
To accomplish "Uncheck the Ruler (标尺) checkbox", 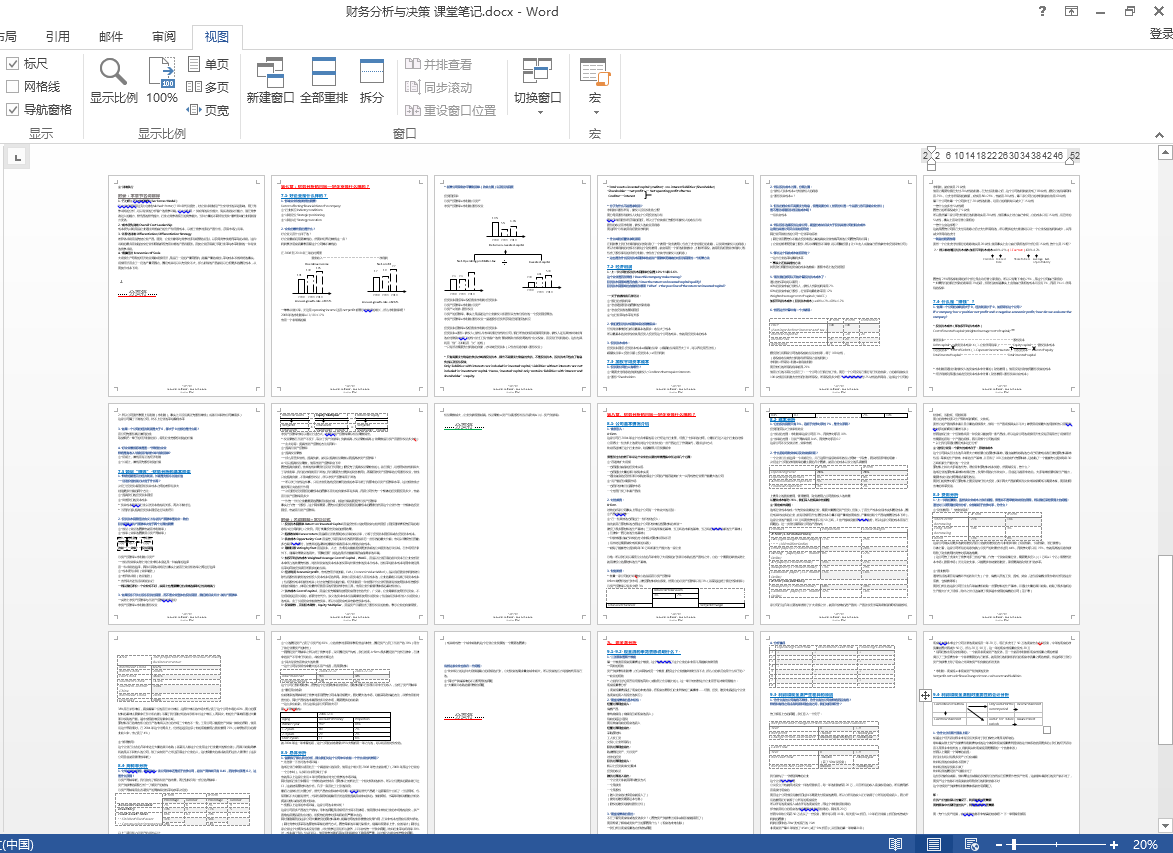I will (x=13, y=64).
